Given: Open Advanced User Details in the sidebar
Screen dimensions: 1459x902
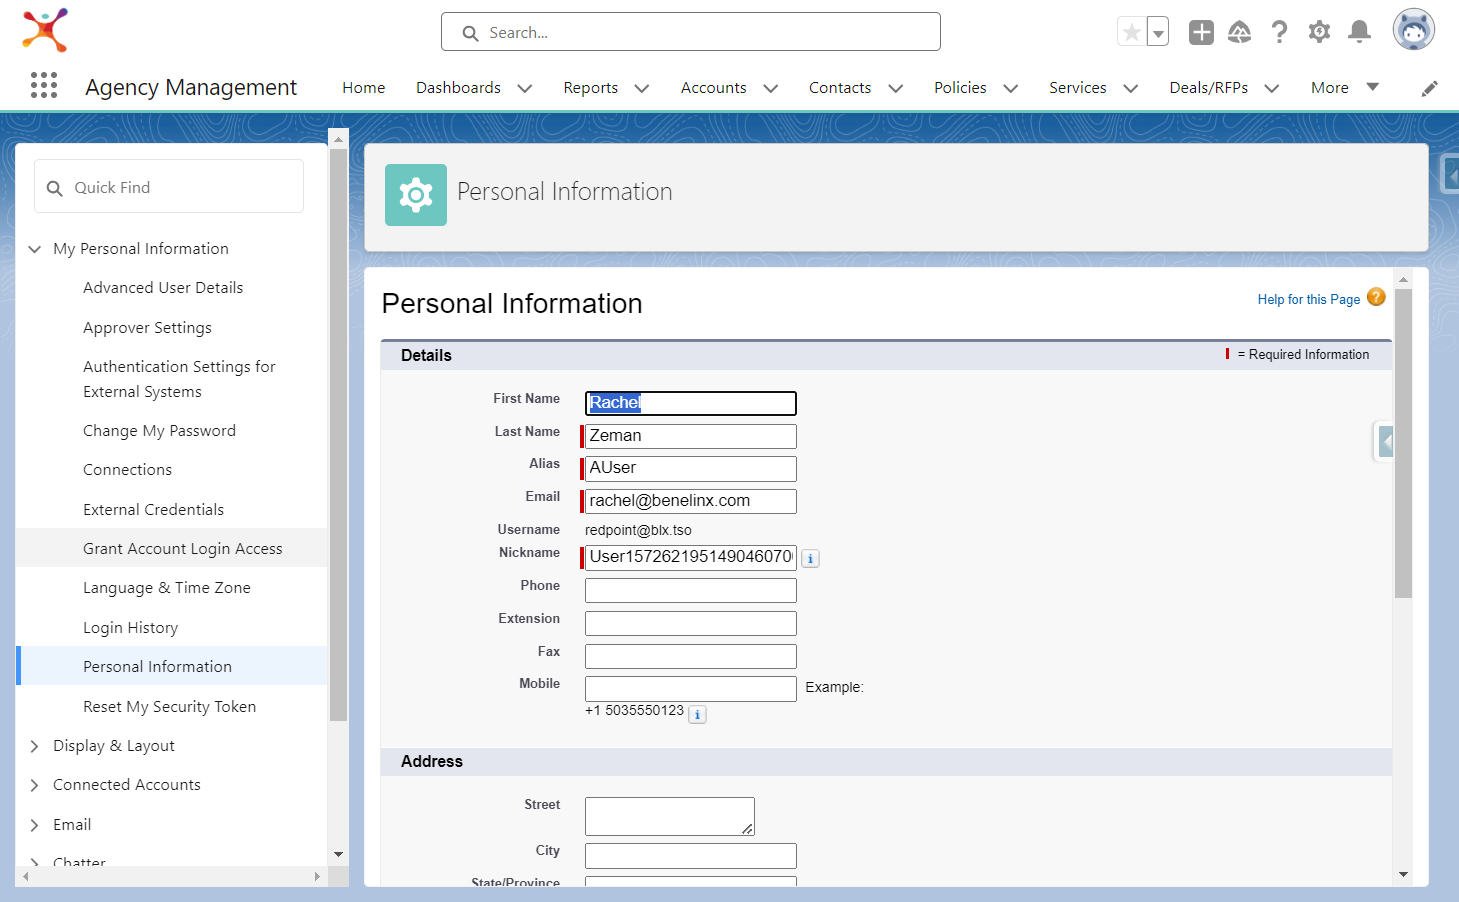Looking at the screenshot, I should coord(163,288).
